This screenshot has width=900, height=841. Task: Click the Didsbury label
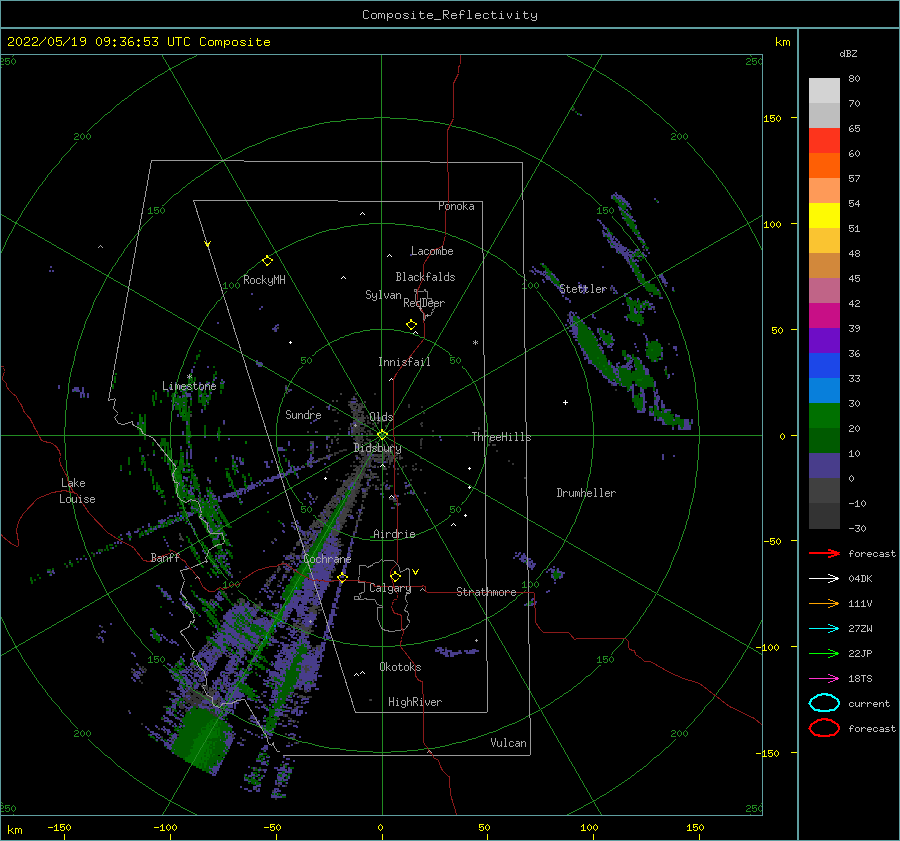pos(377,448)
